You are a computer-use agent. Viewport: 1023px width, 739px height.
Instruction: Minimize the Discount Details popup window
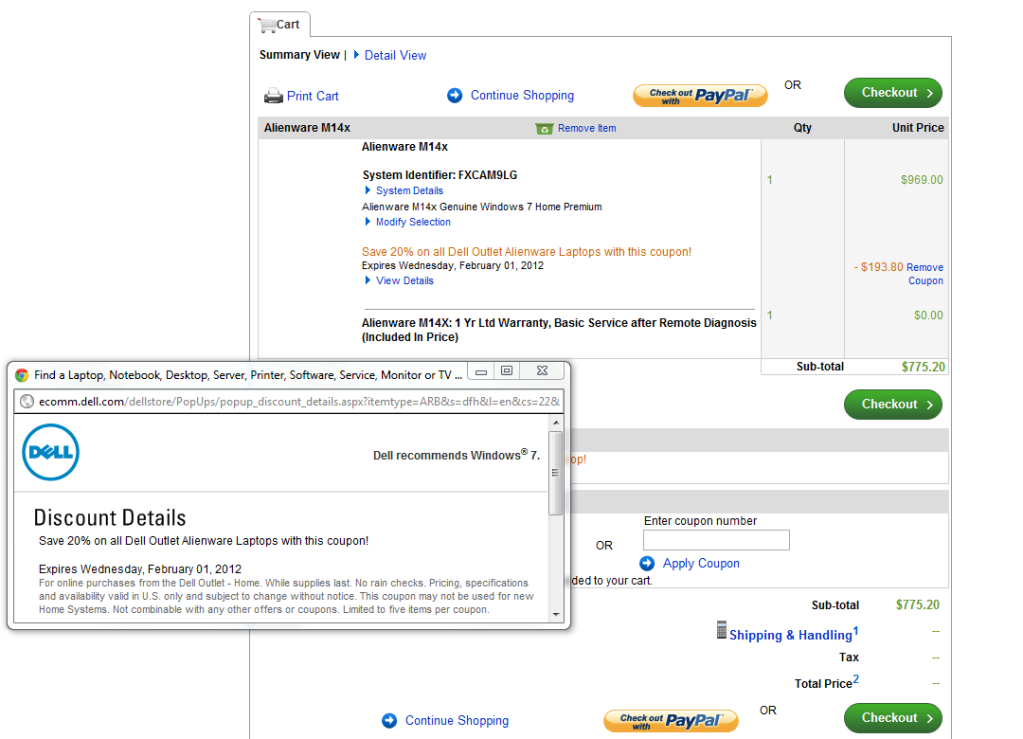pyautogui.click(x=481, y=371)
